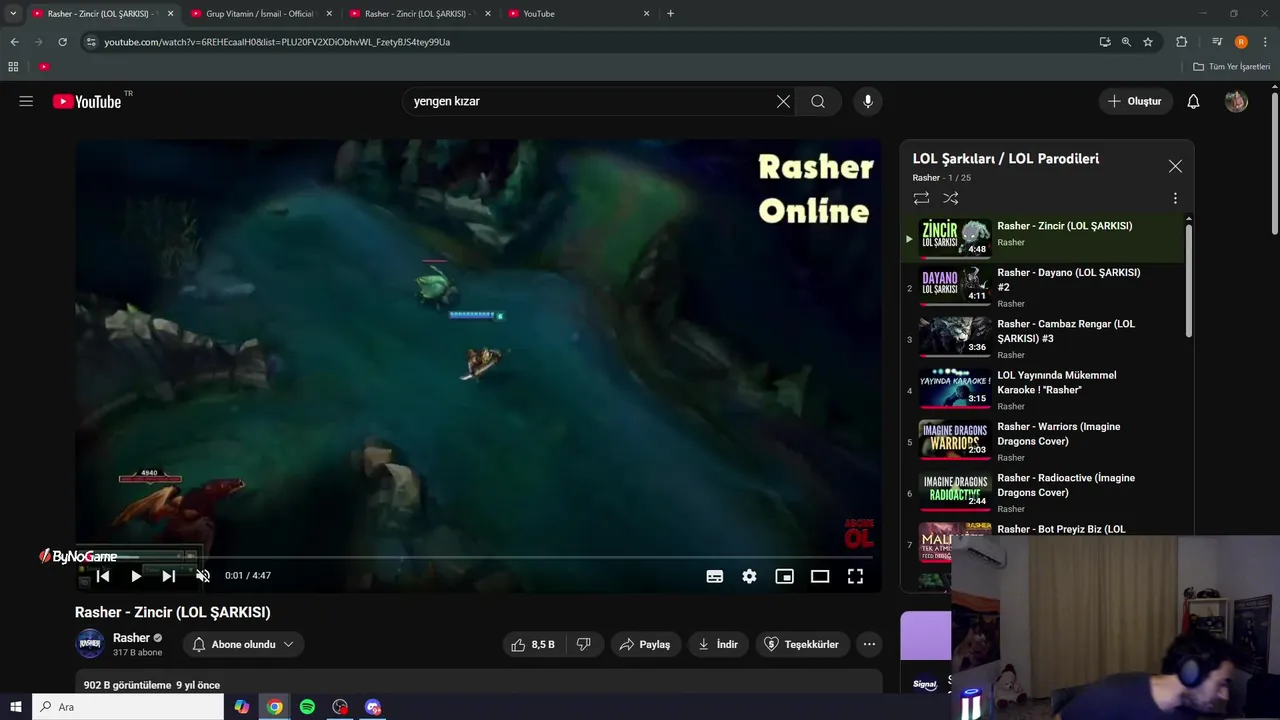
Task: Bookmark this page with star icon
Action: (x=1148, y=42)
